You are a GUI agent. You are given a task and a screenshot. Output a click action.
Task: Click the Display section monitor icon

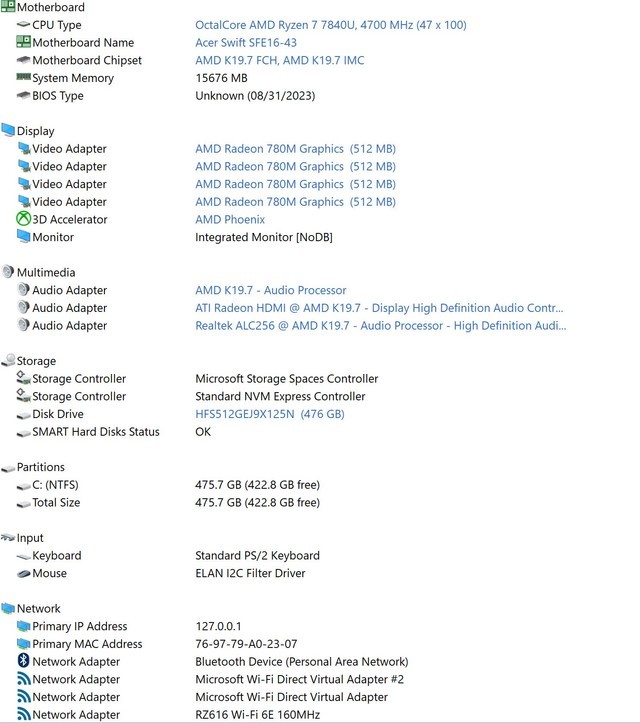pyautogui.click(x=8, y=131)
